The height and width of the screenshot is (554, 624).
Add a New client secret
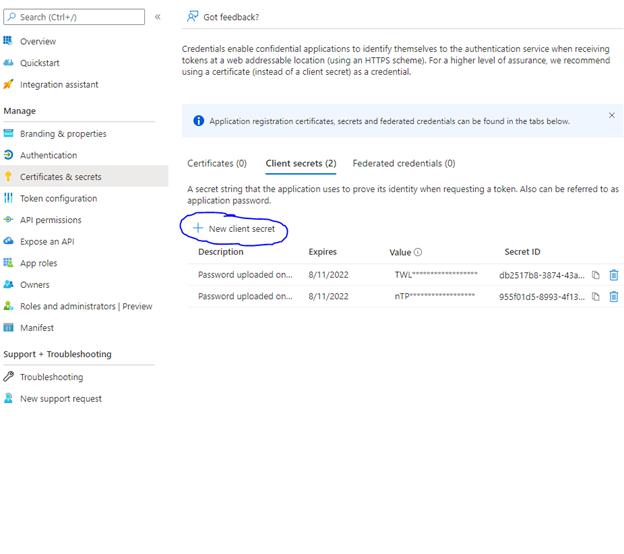(234, 229)
